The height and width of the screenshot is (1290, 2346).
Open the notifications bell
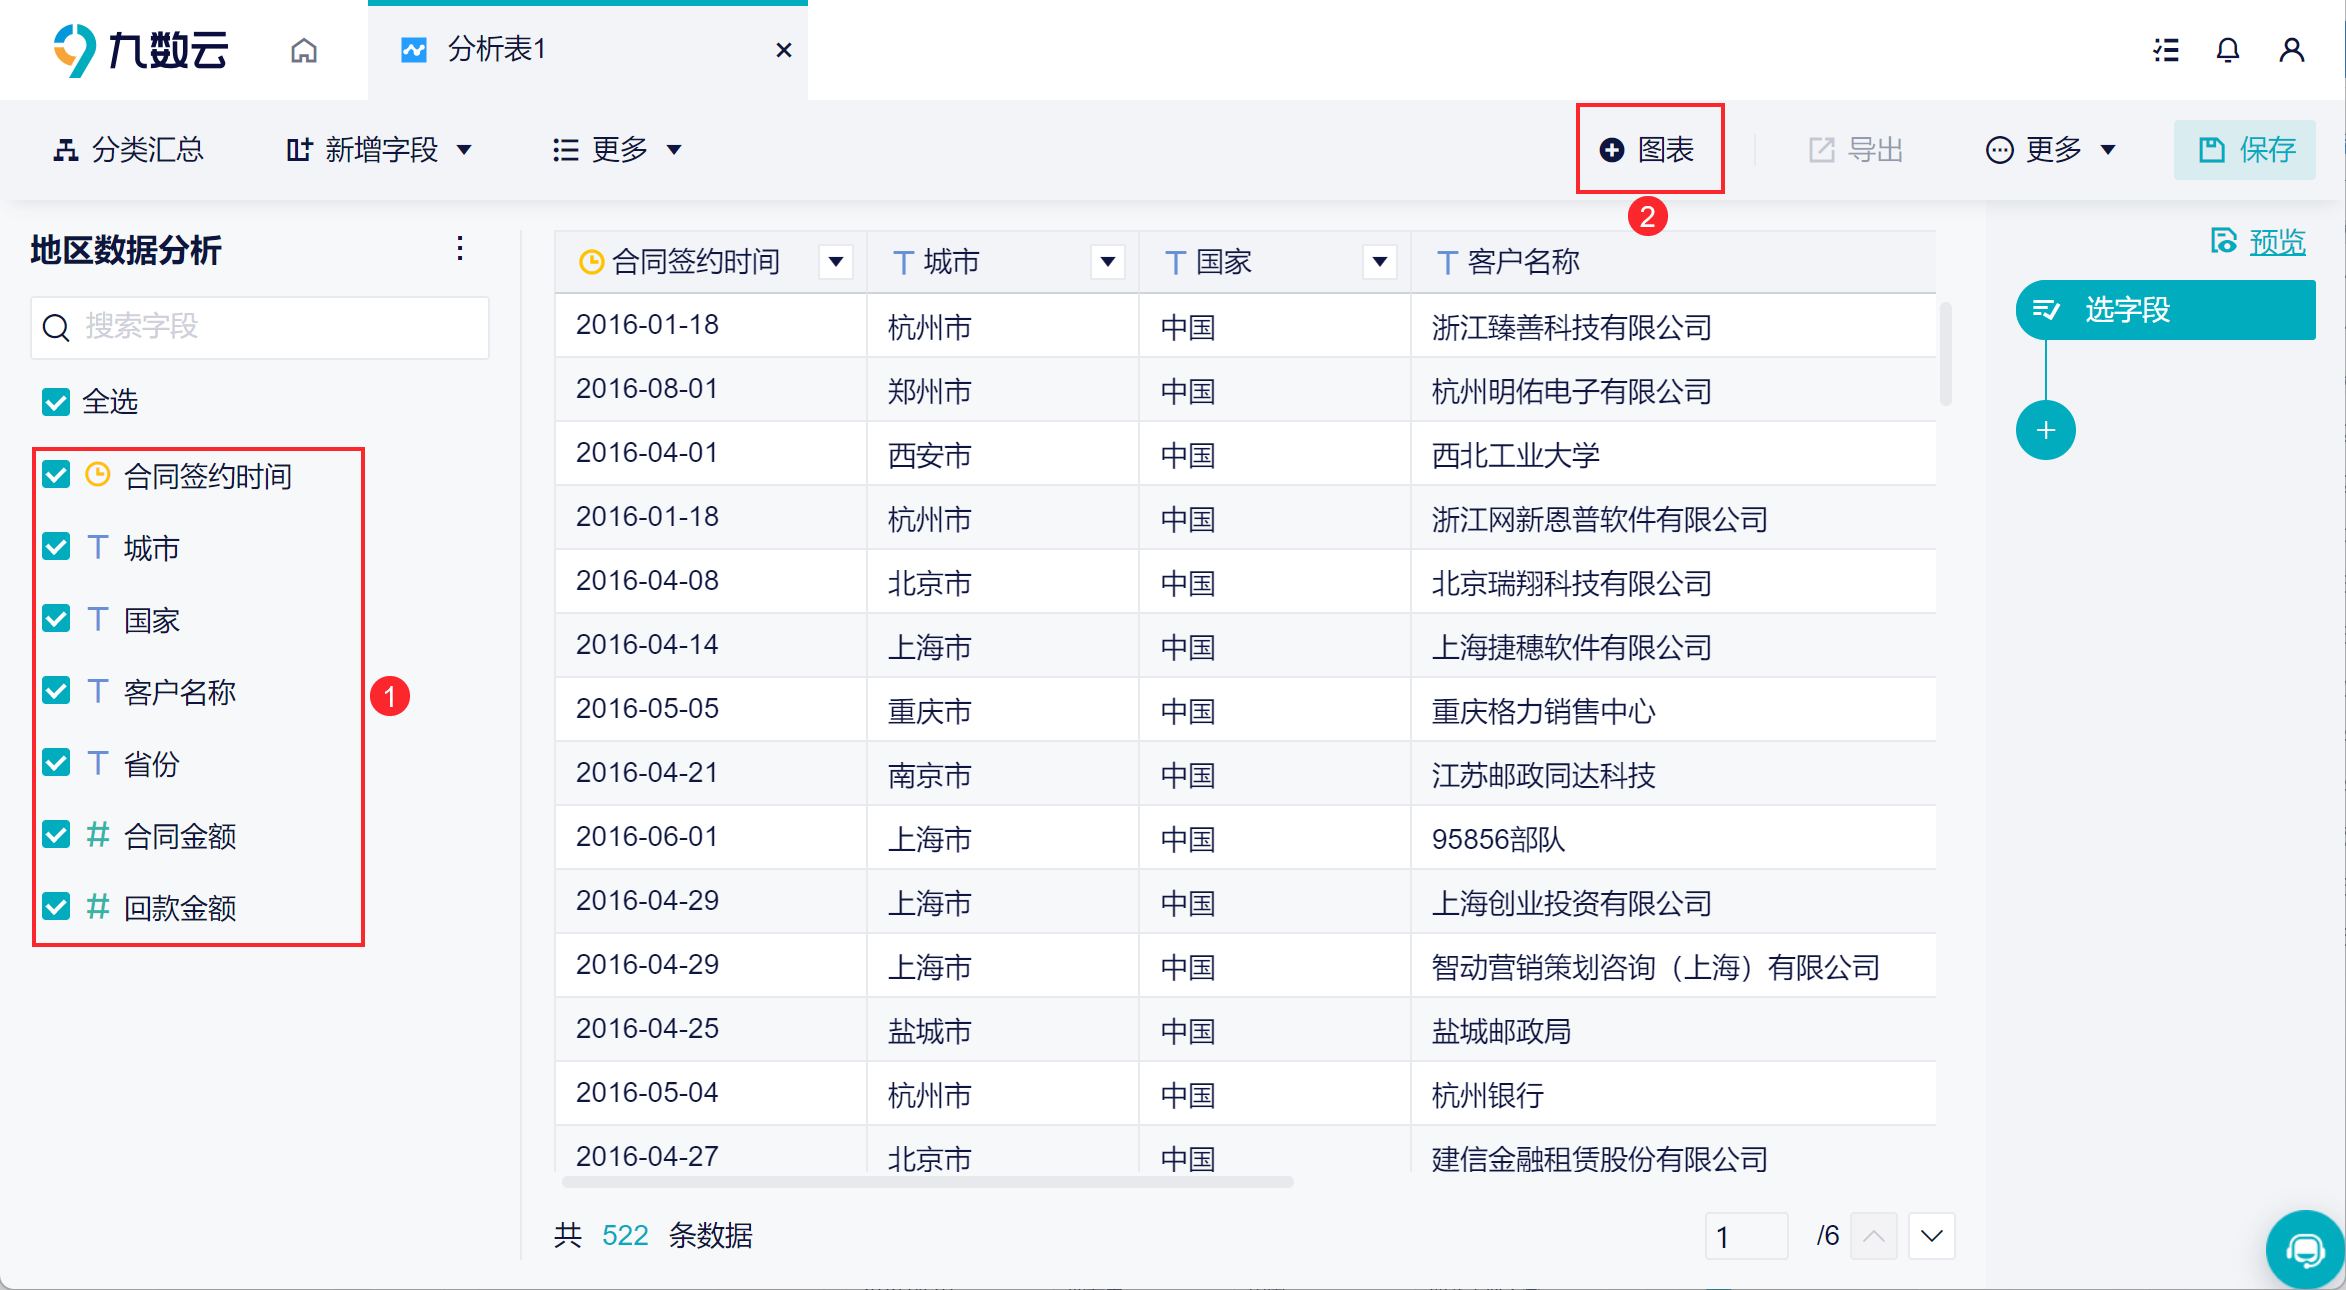[2227, 50]
